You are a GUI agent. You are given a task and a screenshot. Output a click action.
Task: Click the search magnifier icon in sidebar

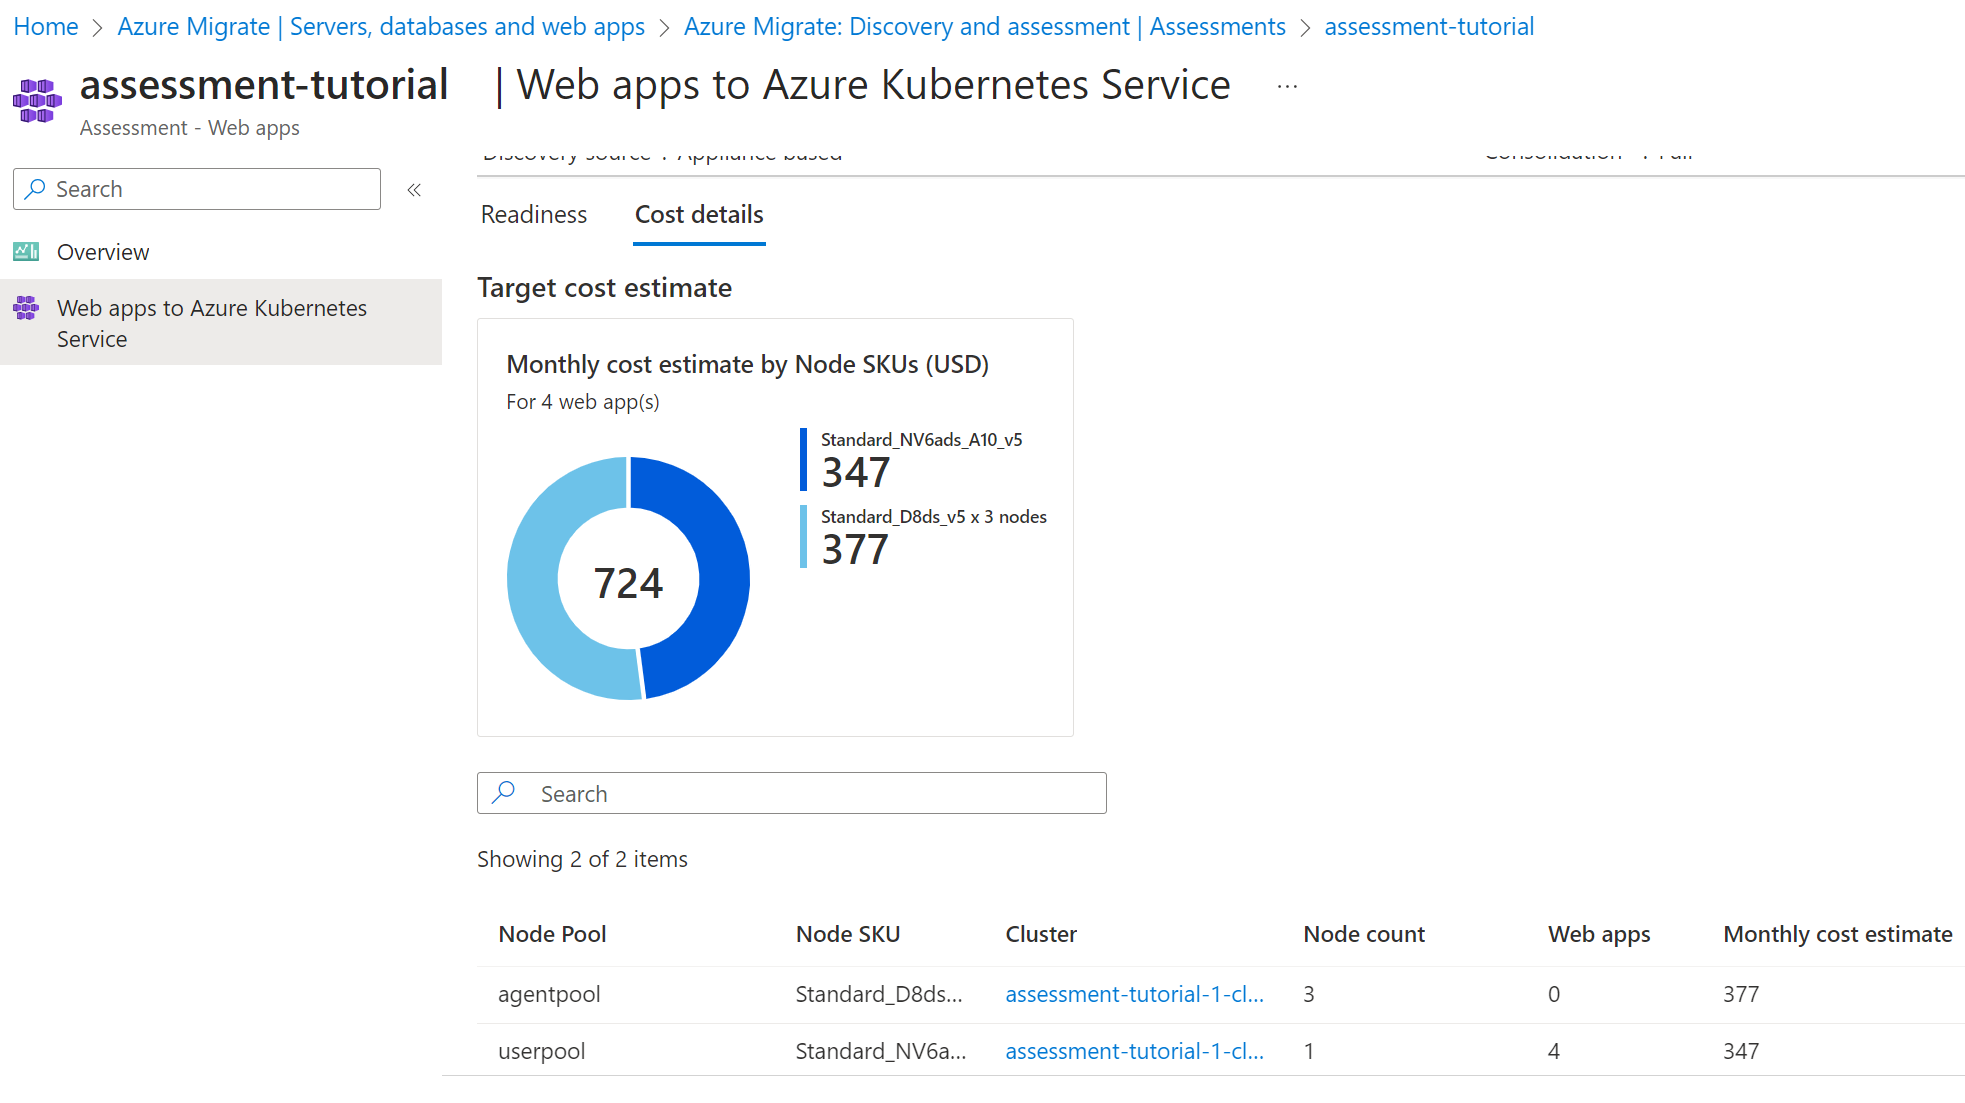coord(38,189)
